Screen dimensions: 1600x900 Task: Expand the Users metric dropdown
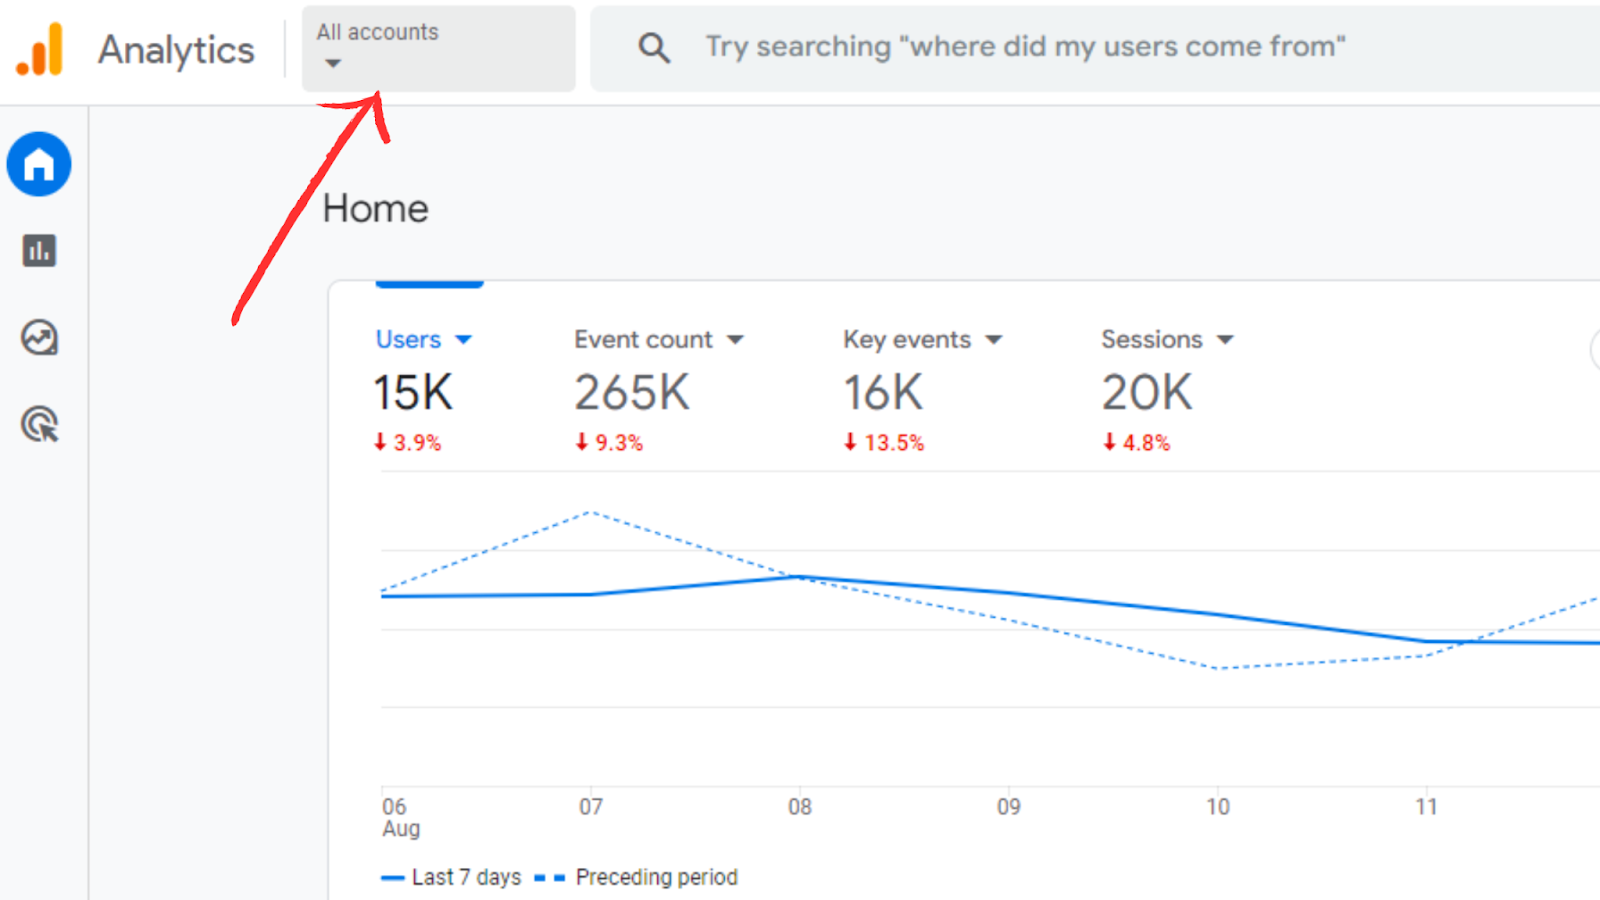[464, 340]
